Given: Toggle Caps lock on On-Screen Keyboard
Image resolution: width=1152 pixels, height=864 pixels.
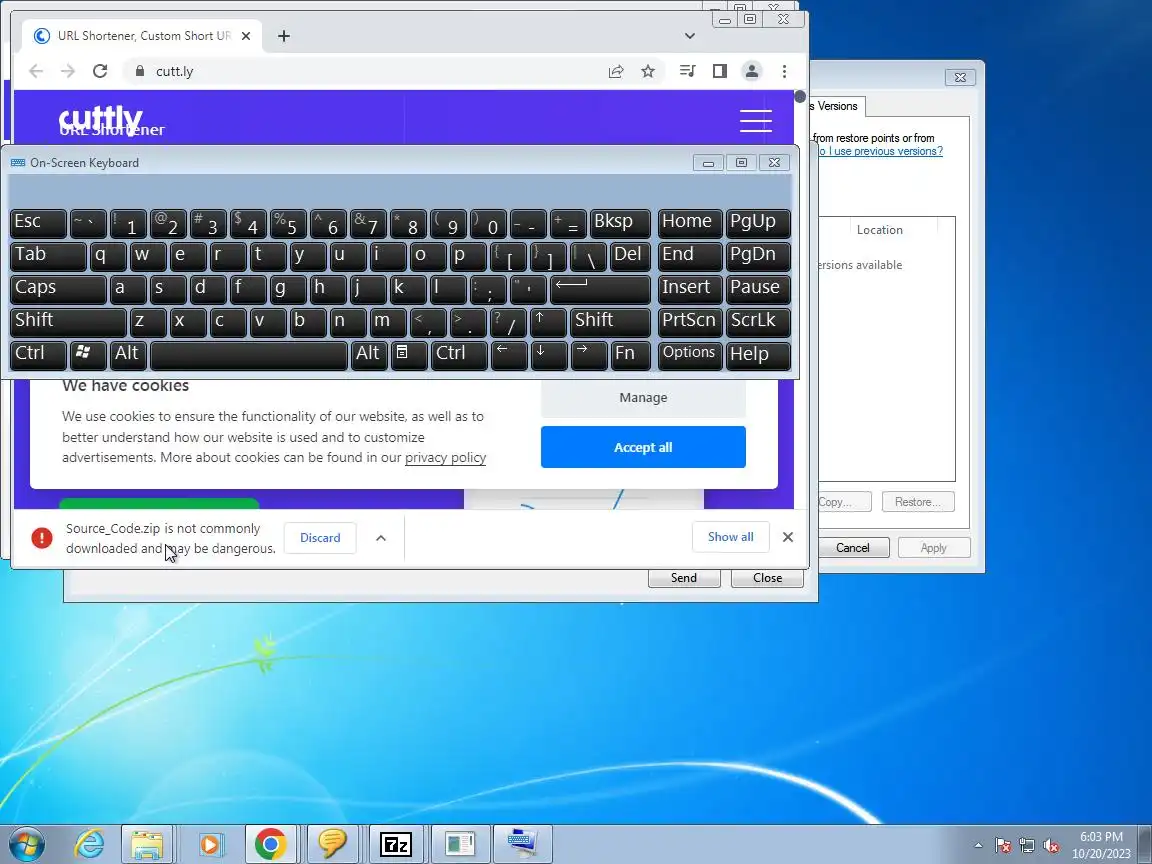Looking at the screenshot, I should [58, 289].
